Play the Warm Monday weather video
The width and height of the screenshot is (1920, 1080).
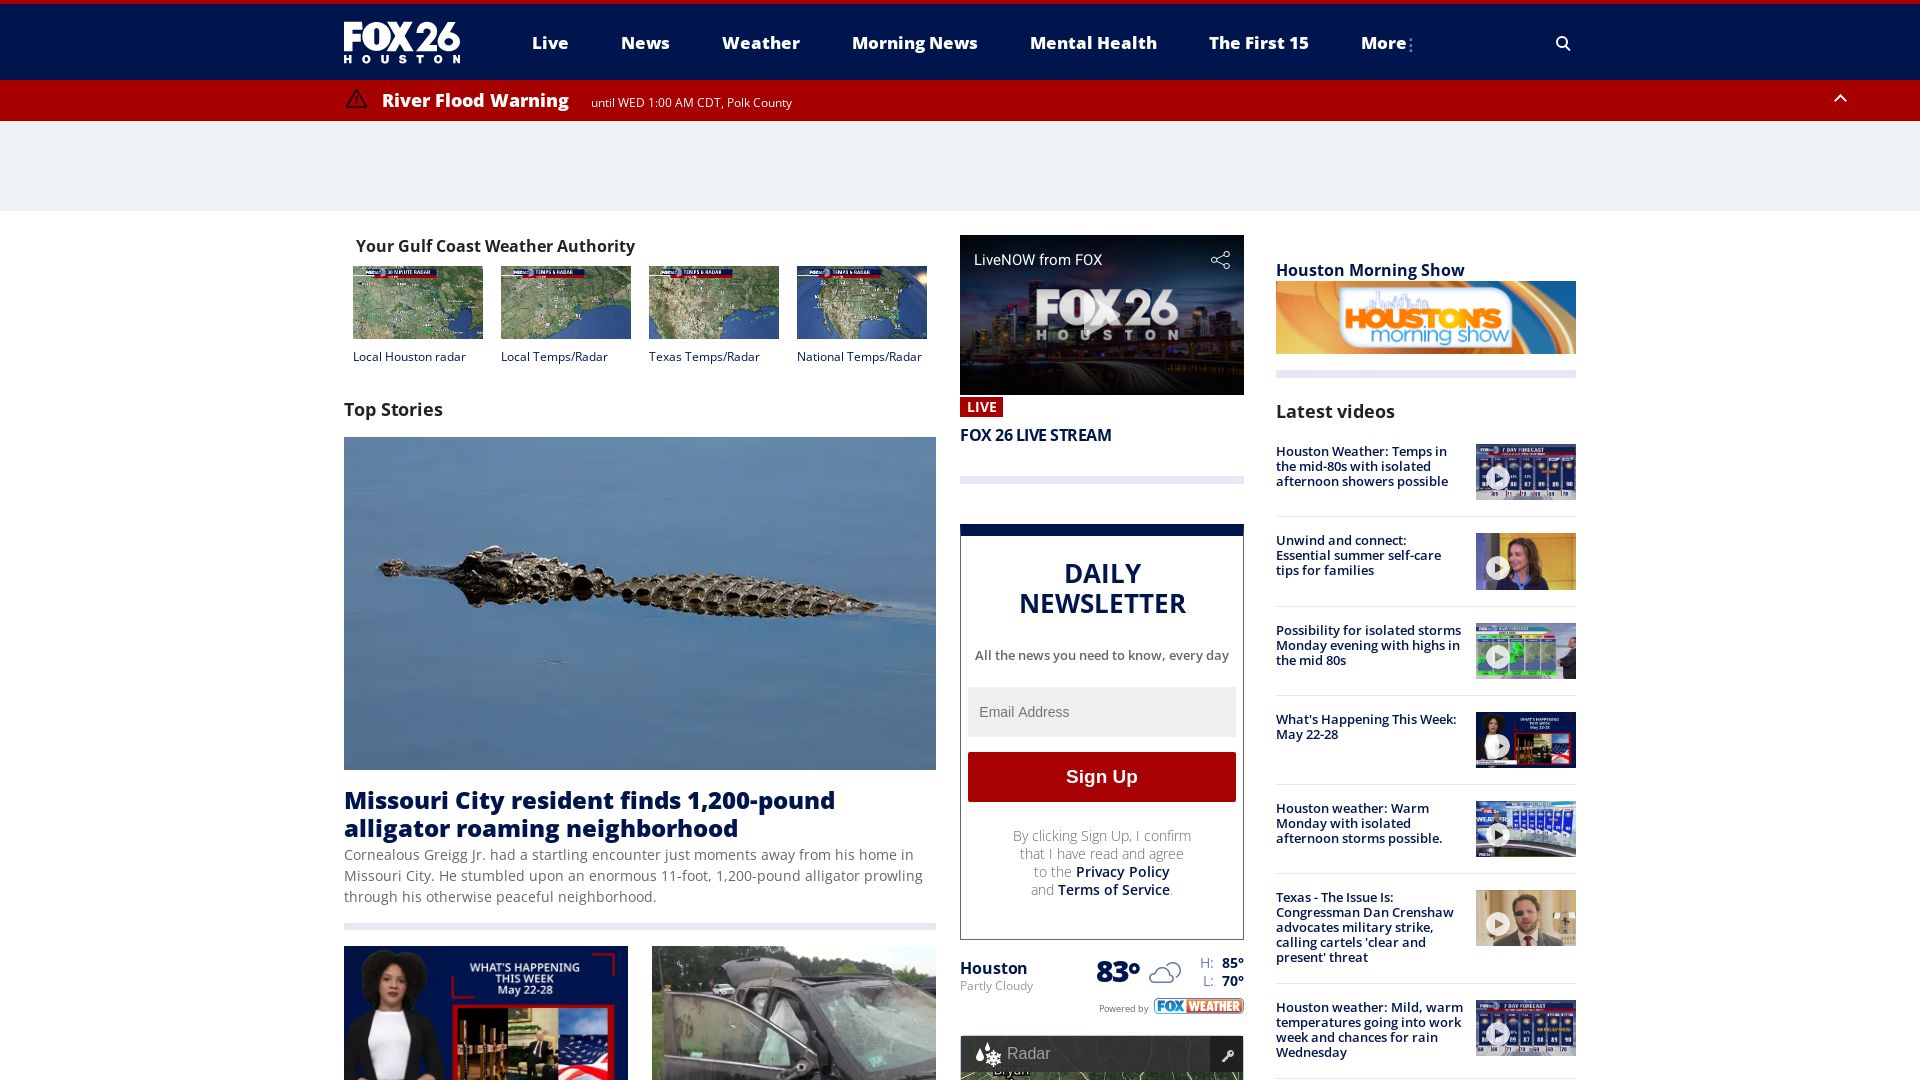1526,829
